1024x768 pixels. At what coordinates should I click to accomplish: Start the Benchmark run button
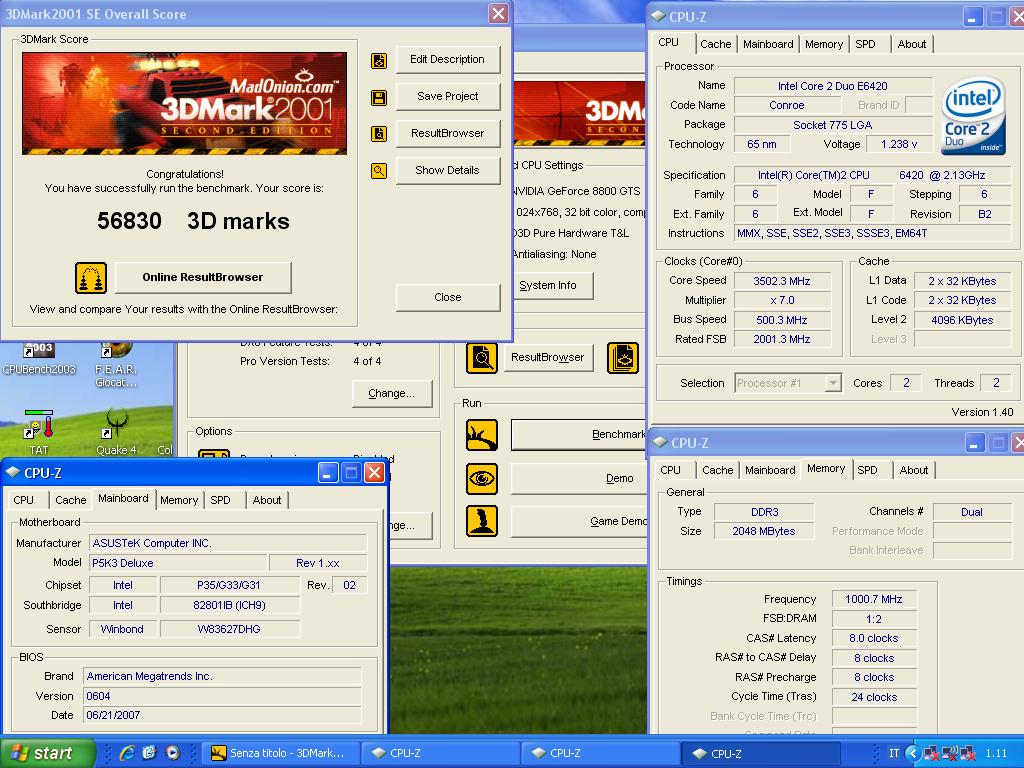[x=579, y=434]
